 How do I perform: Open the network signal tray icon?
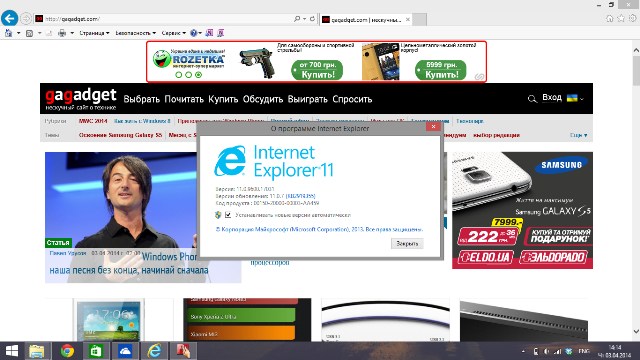pos(557,351)
